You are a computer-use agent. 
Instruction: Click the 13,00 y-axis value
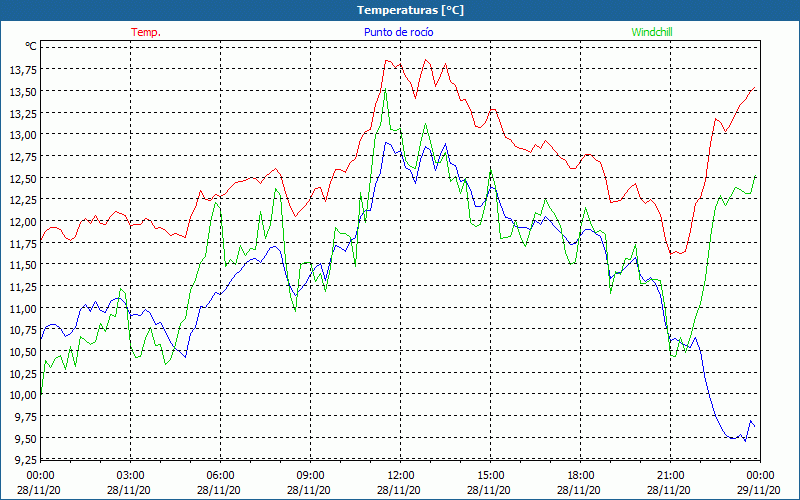(23, 135)
